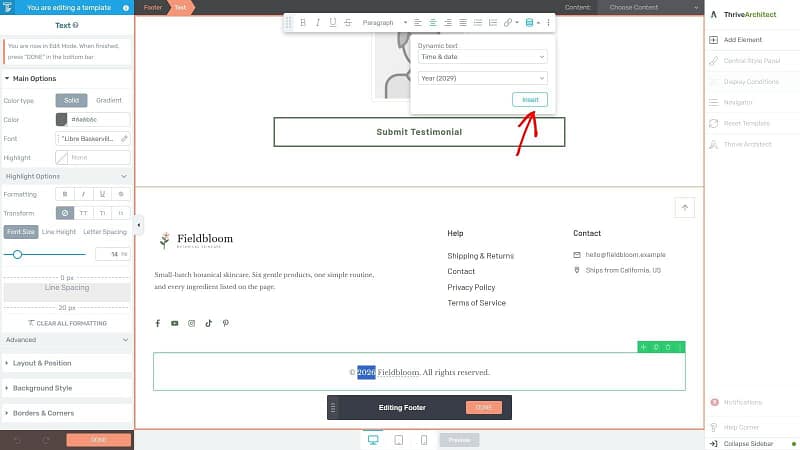
Task: Open Shipping & Returns link
Action: pyautogui.click(x=481, y=256)
